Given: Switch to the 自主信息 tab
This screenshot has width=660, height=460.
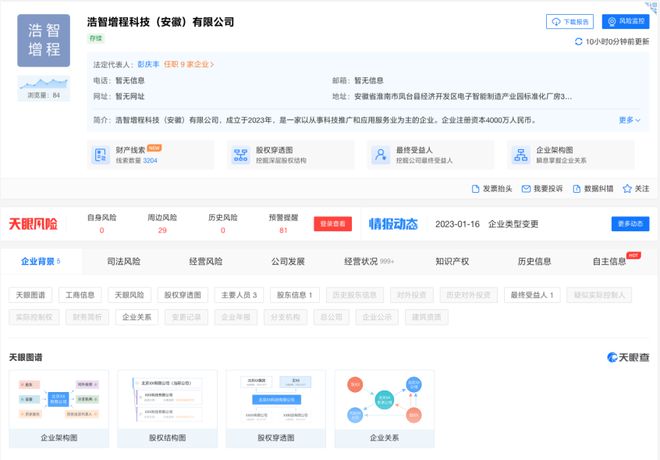Looking at the screenshot, I should 609,261.
